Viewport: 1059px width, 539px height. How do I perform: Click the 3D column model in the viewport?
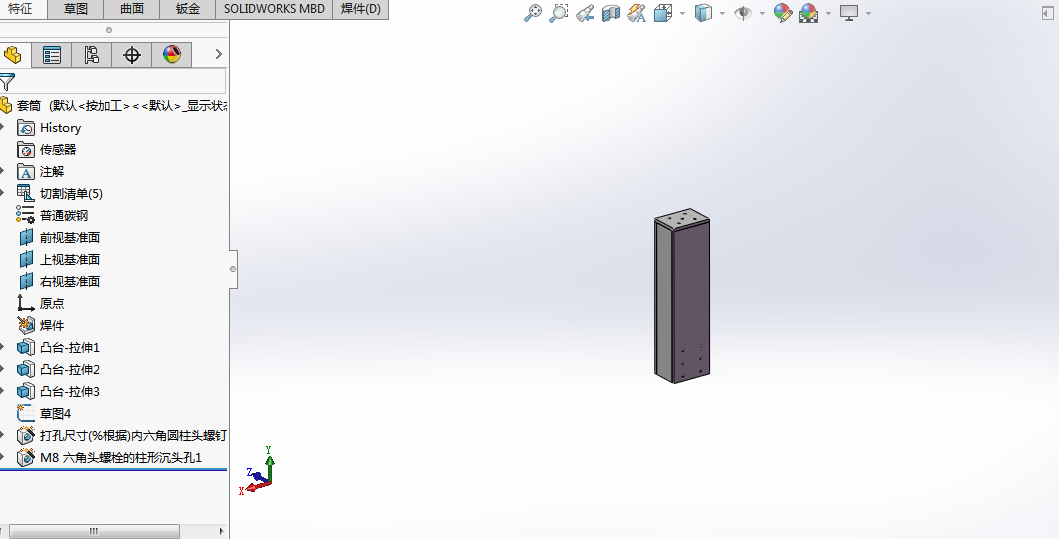682,296
